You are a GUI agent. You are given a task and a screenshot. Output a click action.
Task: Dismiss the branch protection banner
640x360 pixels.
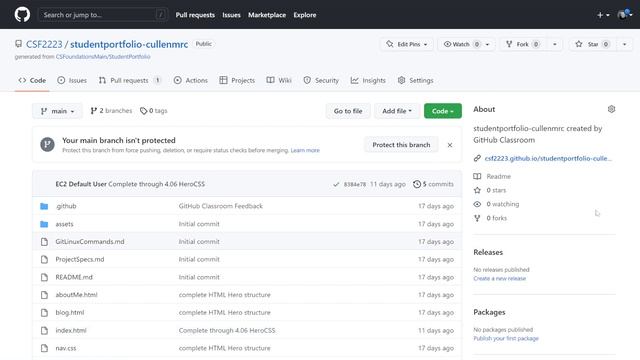(450, 145)
